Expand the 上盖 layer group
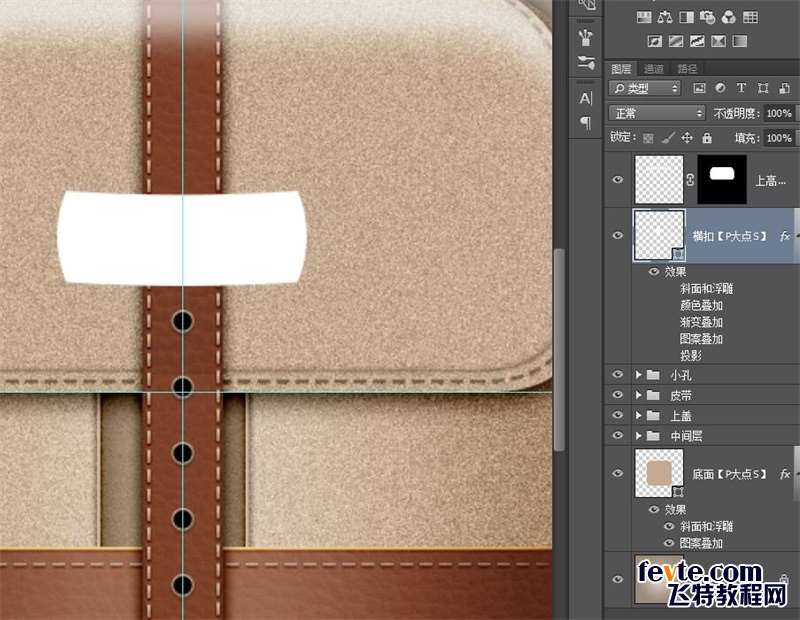The image size is (800, 620). (x=639, y=416)
